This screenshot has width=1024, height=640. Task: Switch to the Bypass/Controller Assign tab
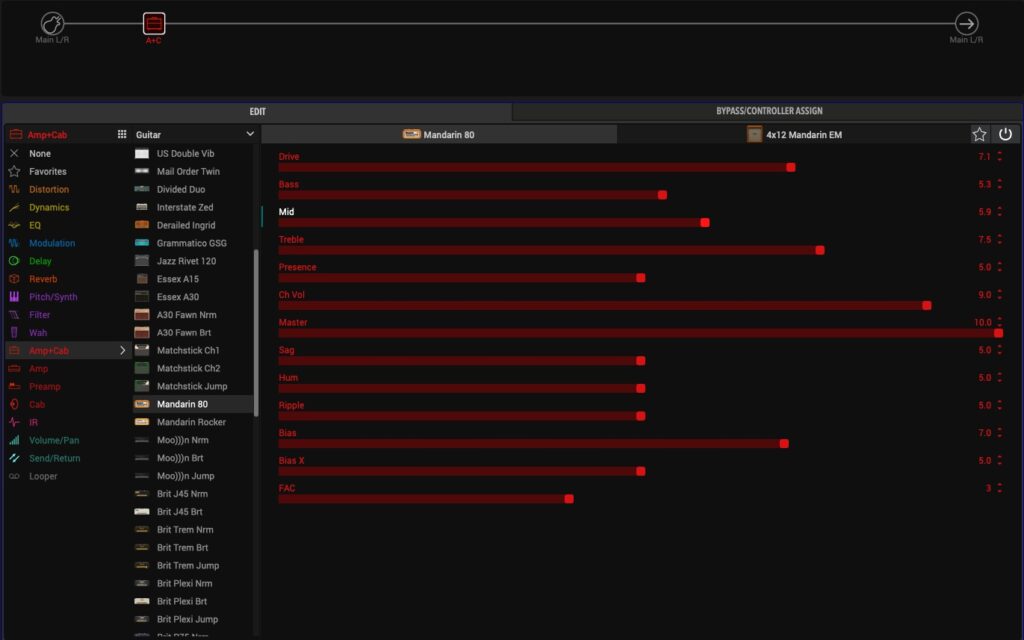click(769, 111)
